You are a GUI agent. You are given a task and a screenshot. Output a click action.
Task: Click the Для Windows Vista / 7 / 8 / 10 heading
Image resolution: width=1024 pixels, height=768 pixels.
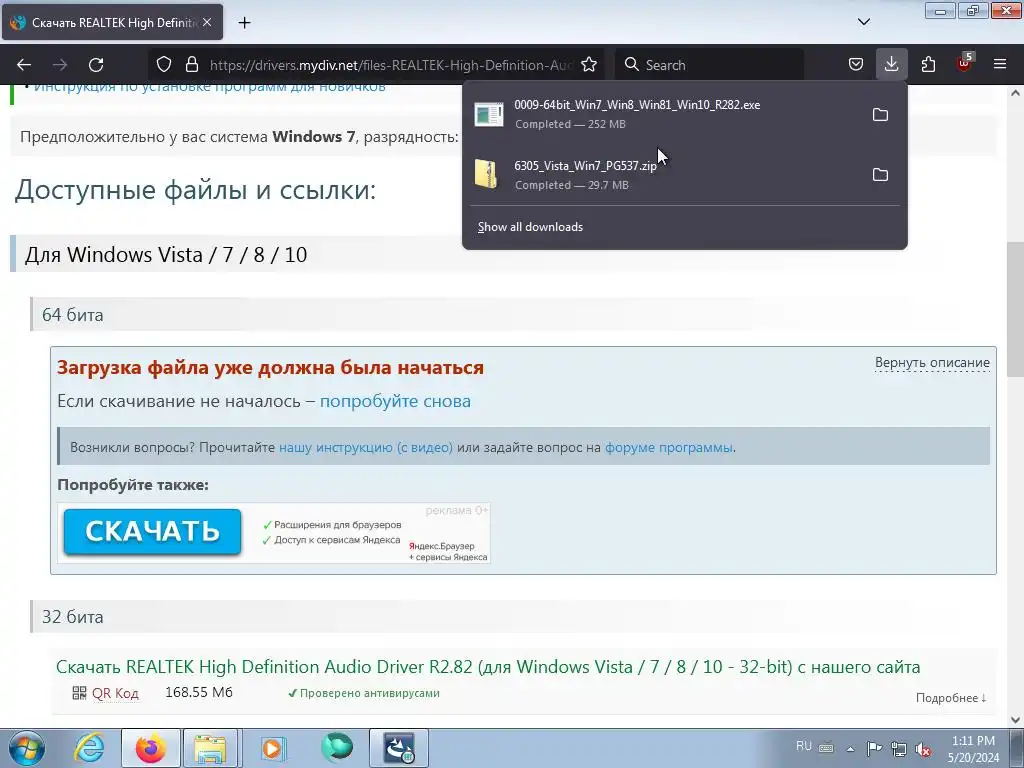tap(166, 255)
